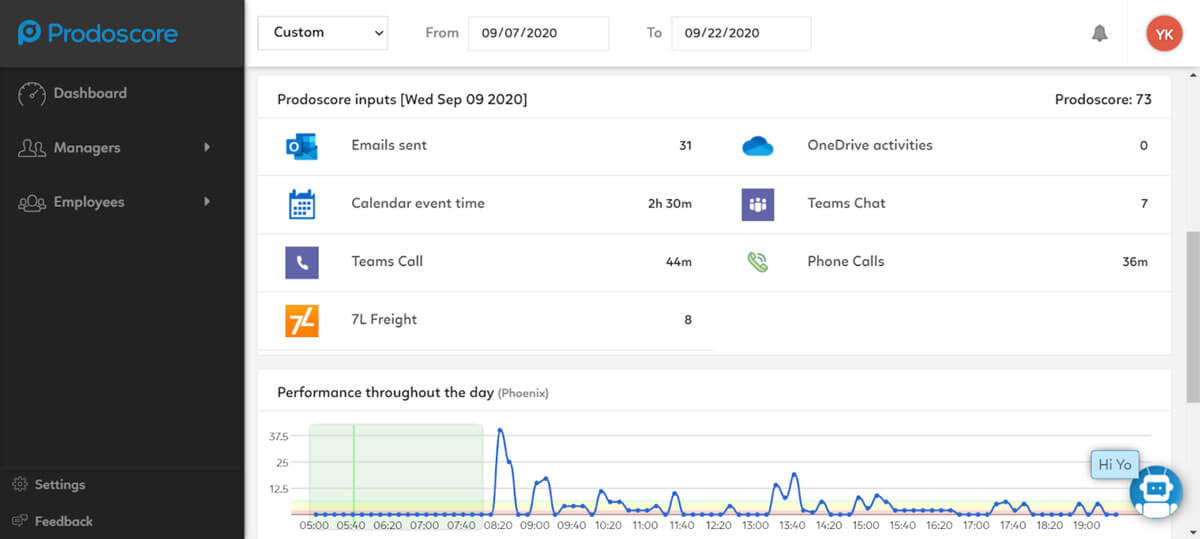Click the green vertical marker at 05:40
Image resolution: width=1200 pixels, height=539 pixels.
pos(353,468)
